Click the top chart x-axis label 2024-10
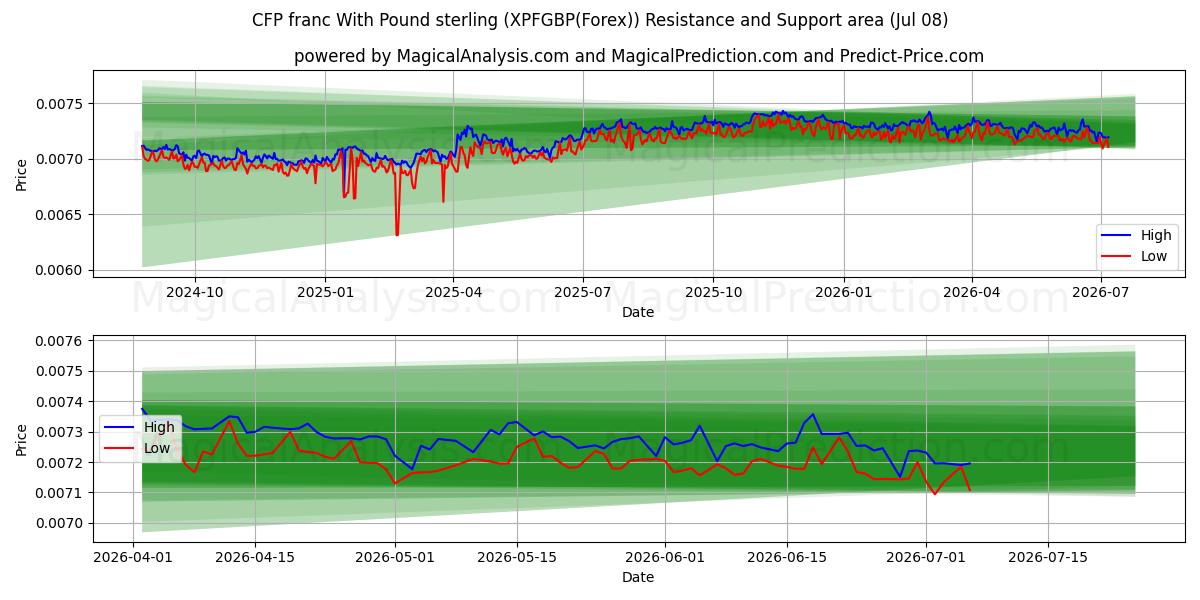This screenshot has height=600, width=1200. [194, 293]
